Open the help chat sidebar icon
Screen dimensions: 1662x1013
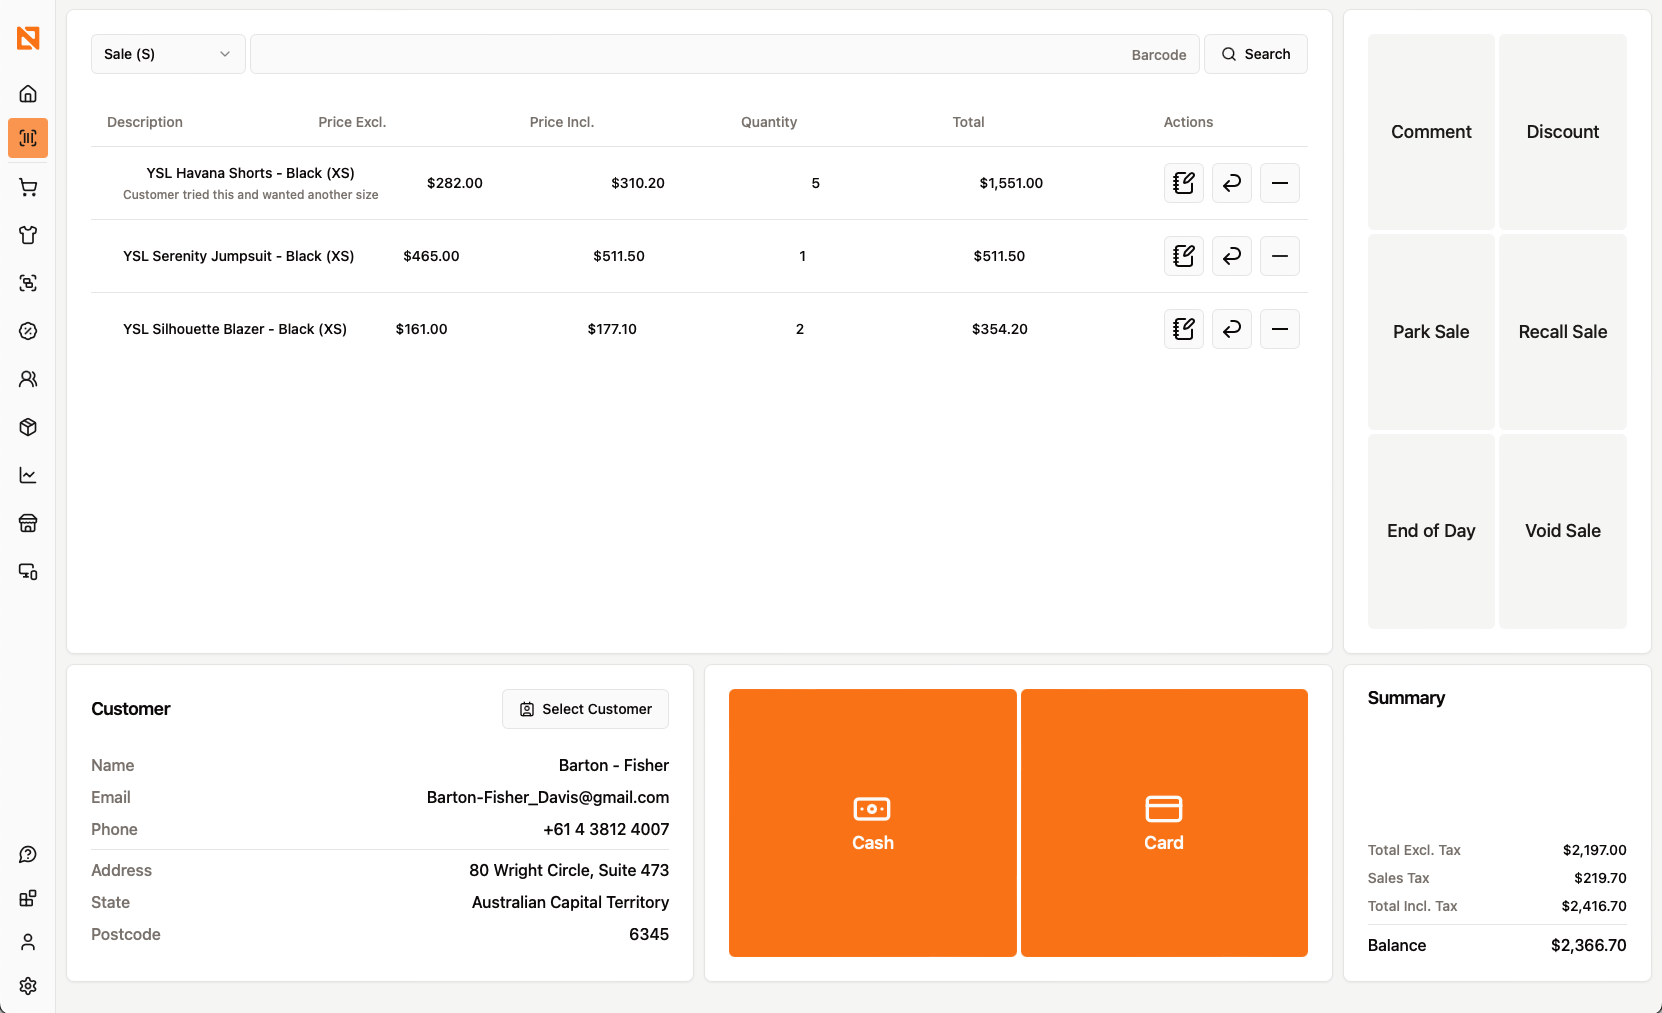pyautogui.click(x=28, y=854)
